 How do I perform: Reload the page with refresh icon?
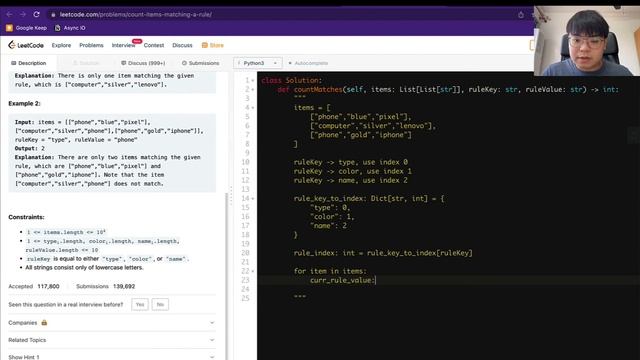pos(36,14)
